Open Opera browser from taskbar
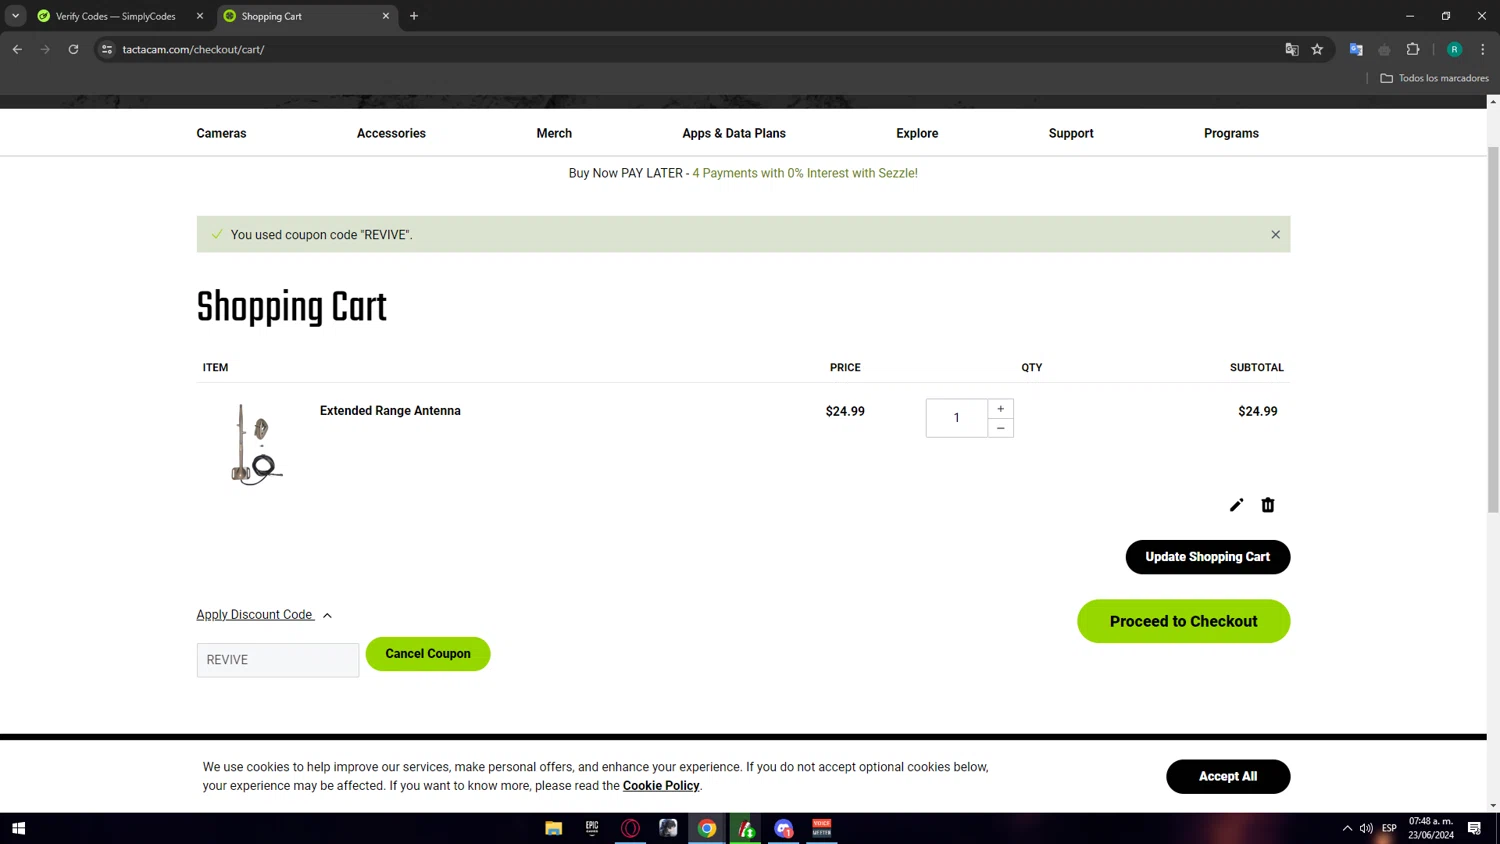Screen dimensions: 1500x844 point(630,828)
